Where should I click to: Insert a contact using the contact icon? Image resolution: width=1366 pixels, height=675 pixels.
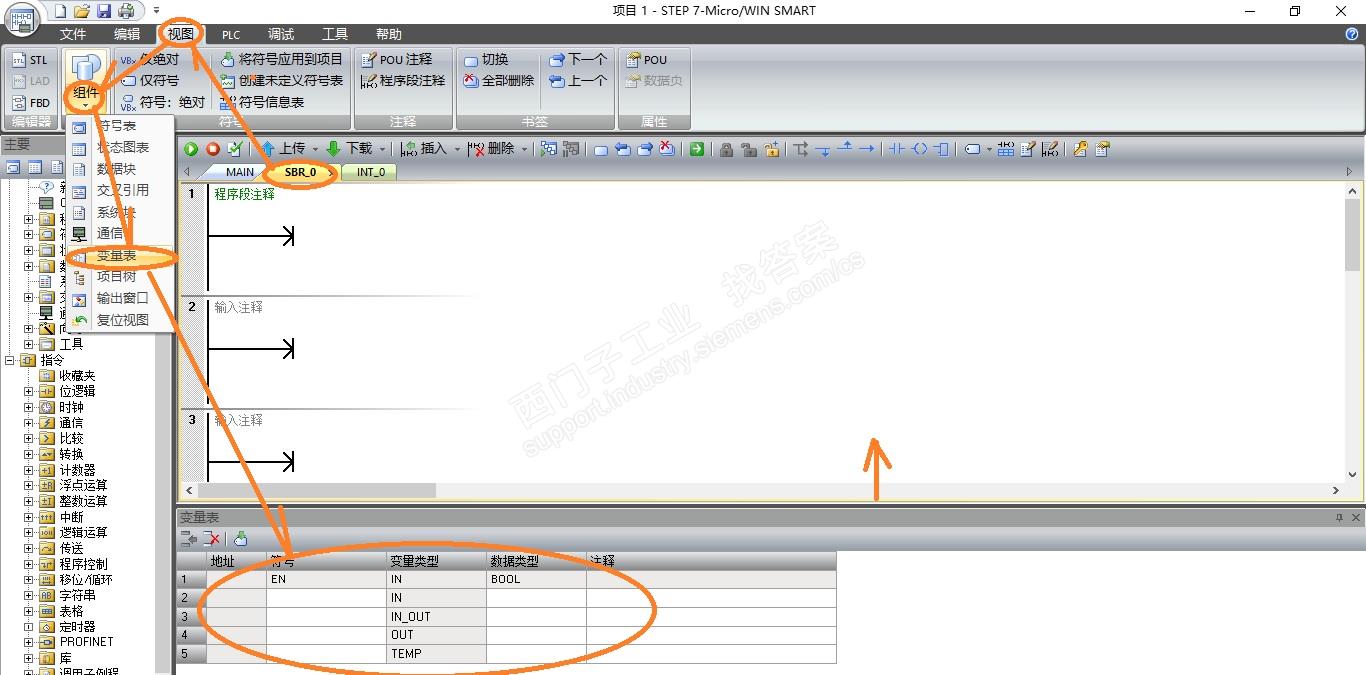coord(896,149)
